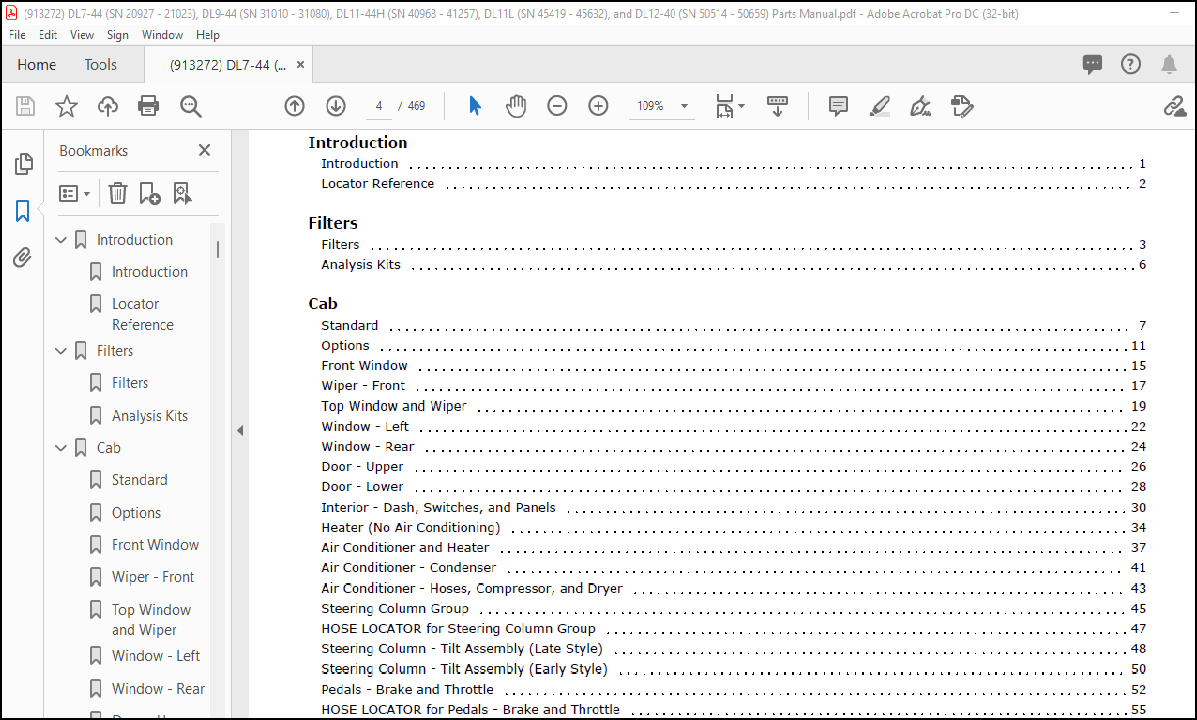This screenshot has height=720, width=1197.
Task: Choose the selection arrow tool
Action: [x=475, y=106]
